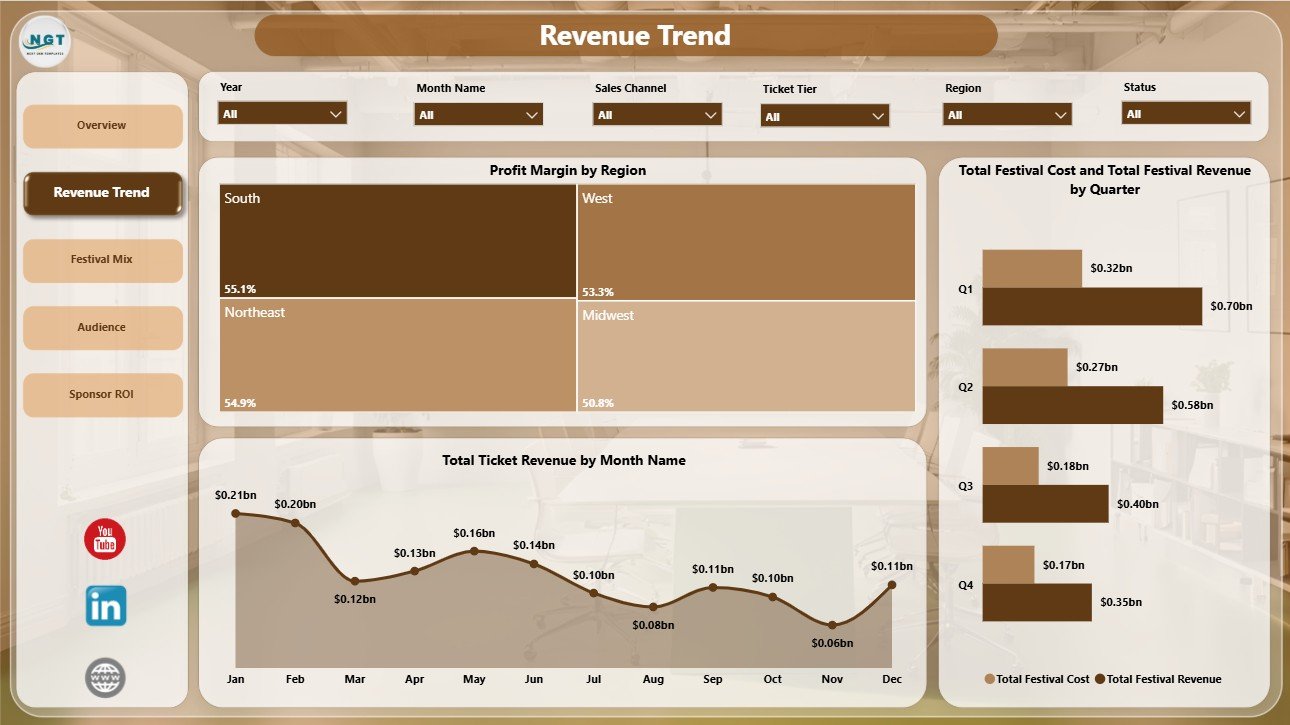Open the YouTube icon link
Screen dimensions: 1290x725
(105, 540)
